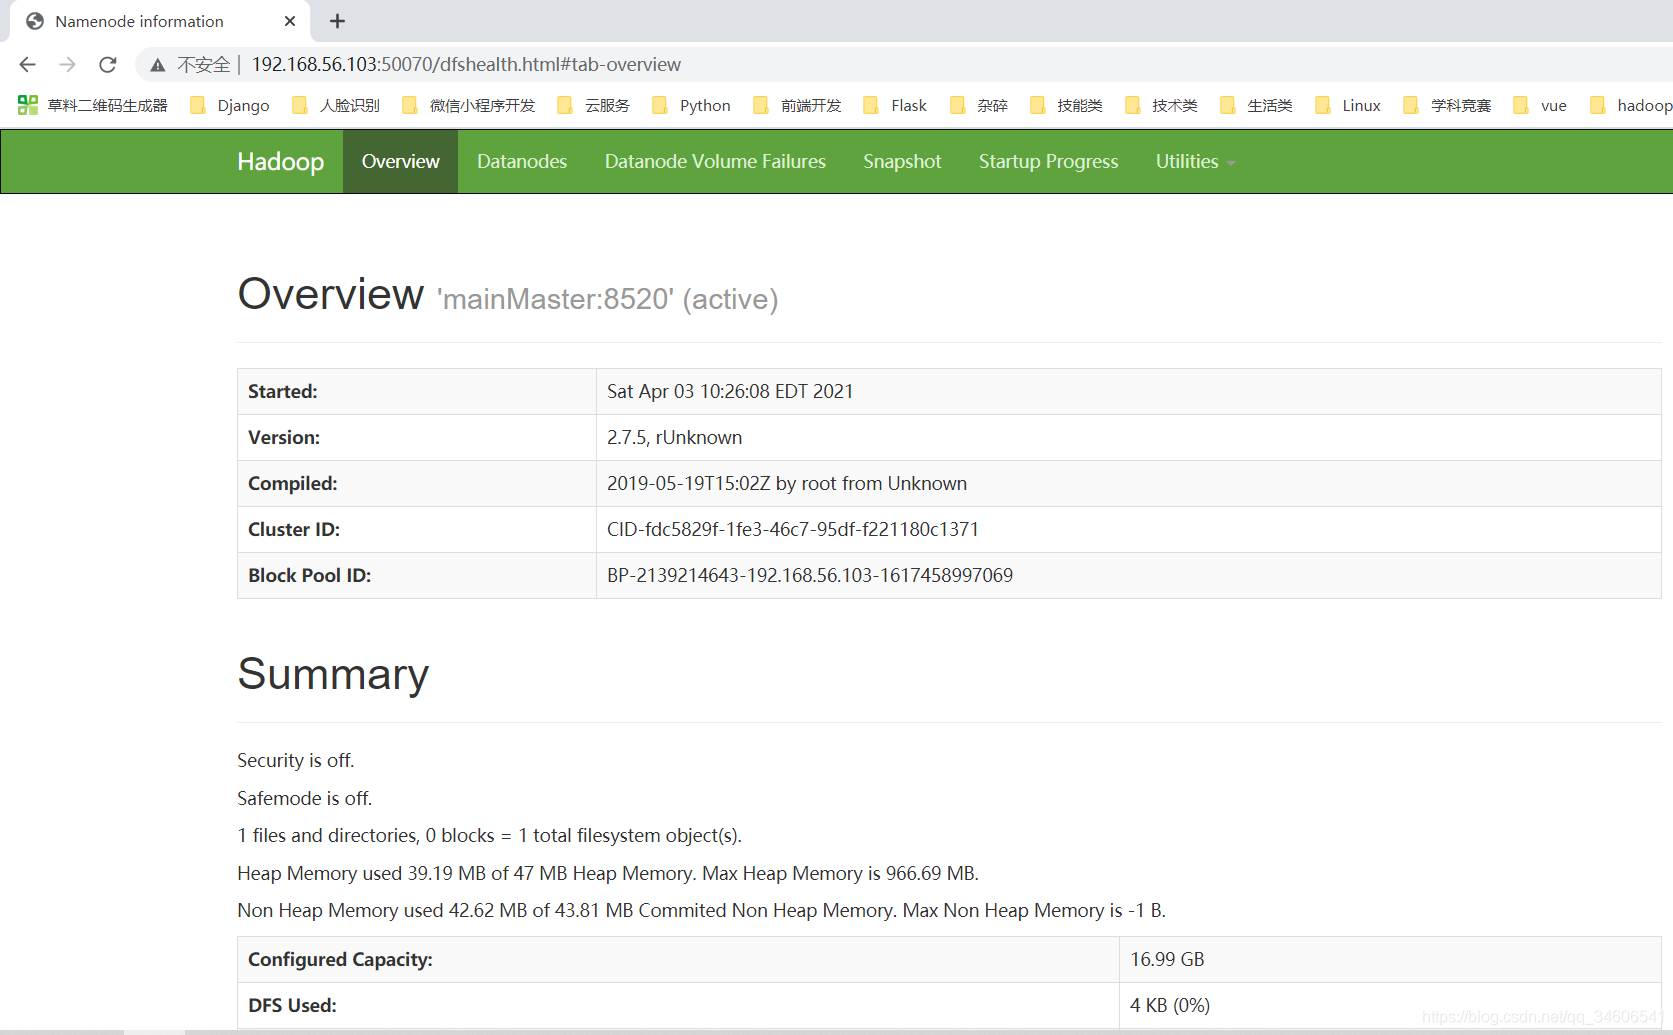The width and height of the screenshot is (1673, 1035).
Task: Click the 'Safemode is off.' line
Action: (304, 798)
